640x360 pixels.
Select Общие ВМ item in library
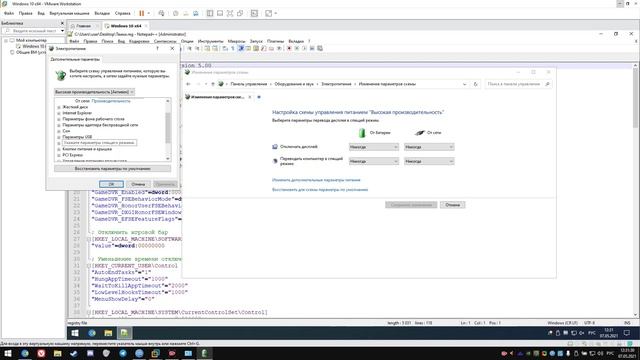tap(31, 52)
